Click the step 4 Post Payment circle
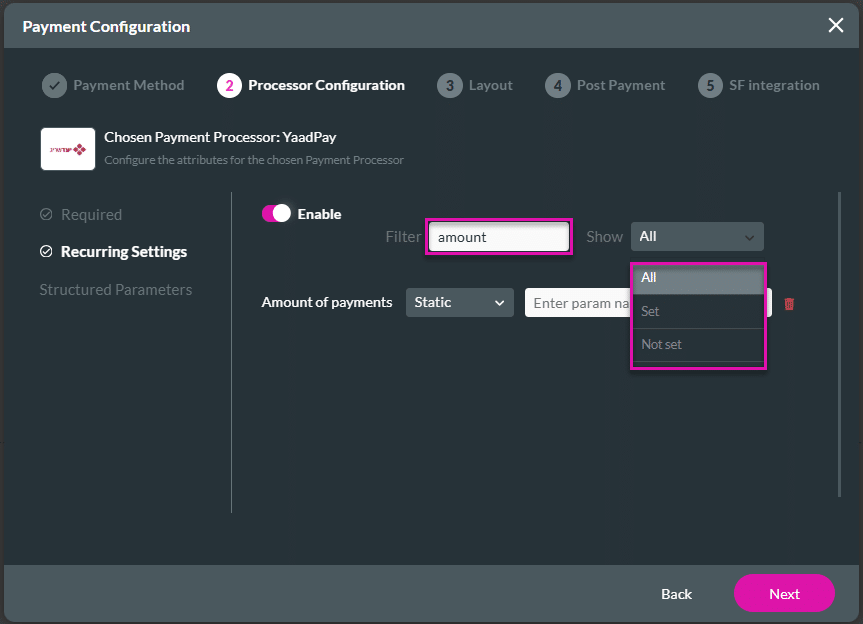 point(557,86)
